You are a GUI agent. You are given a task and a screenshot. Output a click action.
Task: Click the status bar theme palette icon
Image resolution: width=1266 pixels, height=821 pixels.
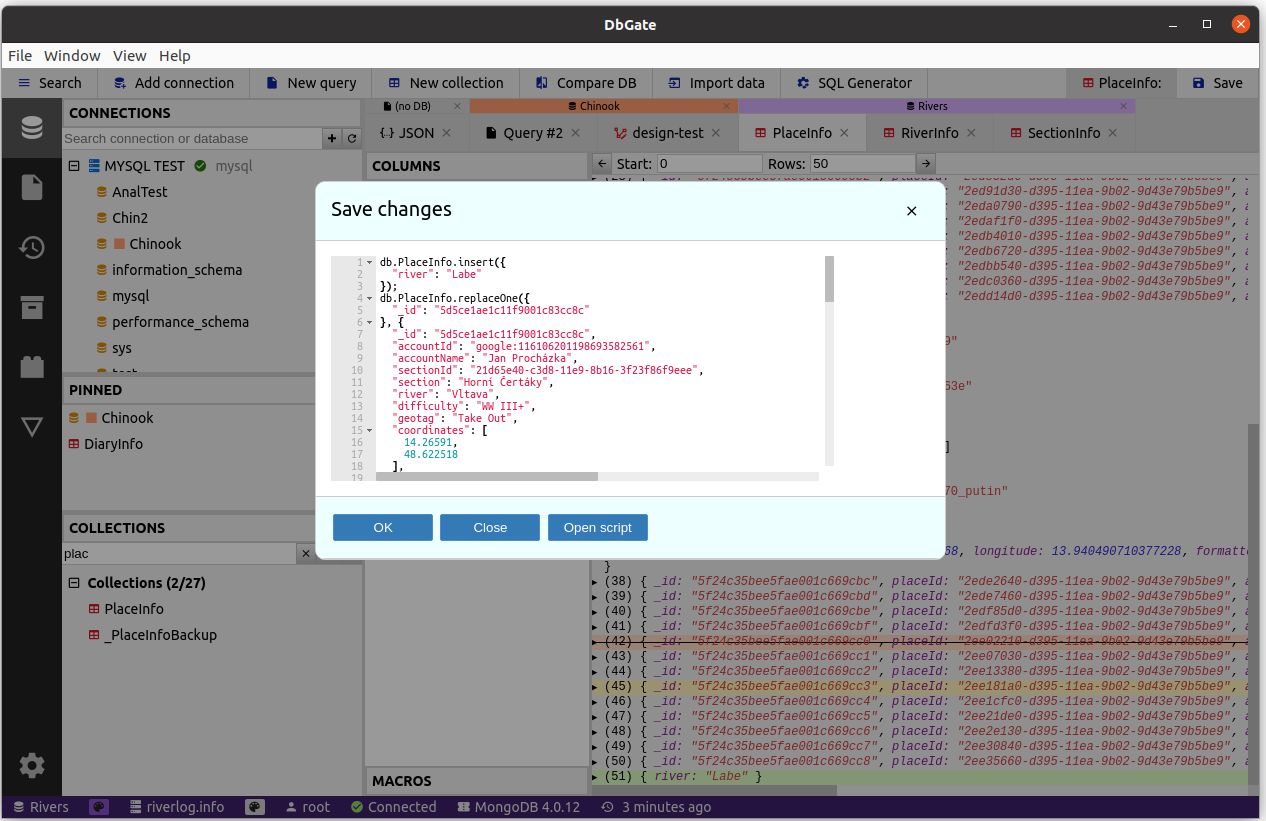pyautogui.click(x=99, y=807)
